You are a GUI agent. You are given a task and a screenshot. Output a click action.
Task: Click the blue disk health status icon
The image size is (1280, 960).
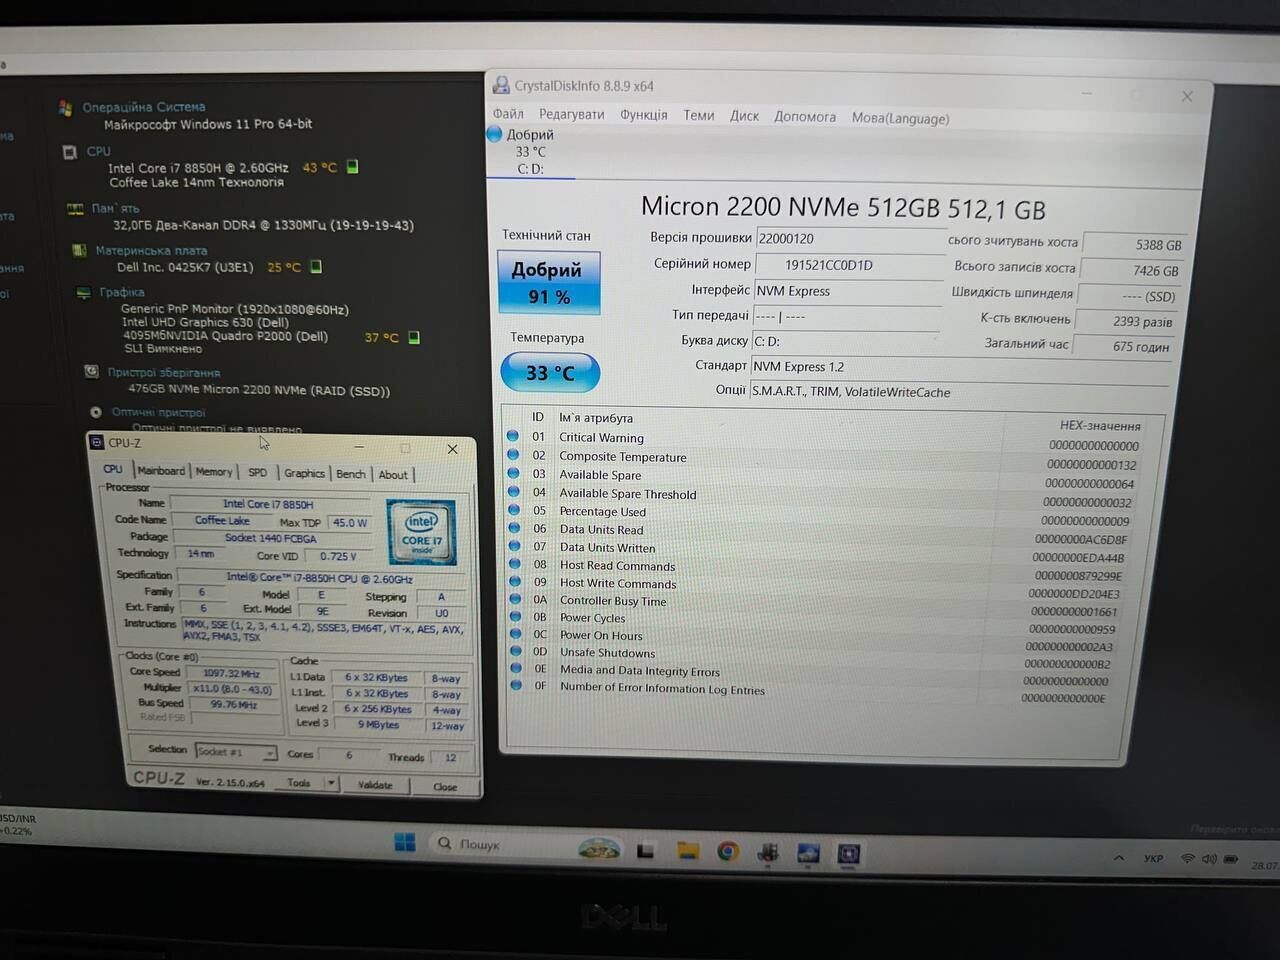[x=495, y=134]
